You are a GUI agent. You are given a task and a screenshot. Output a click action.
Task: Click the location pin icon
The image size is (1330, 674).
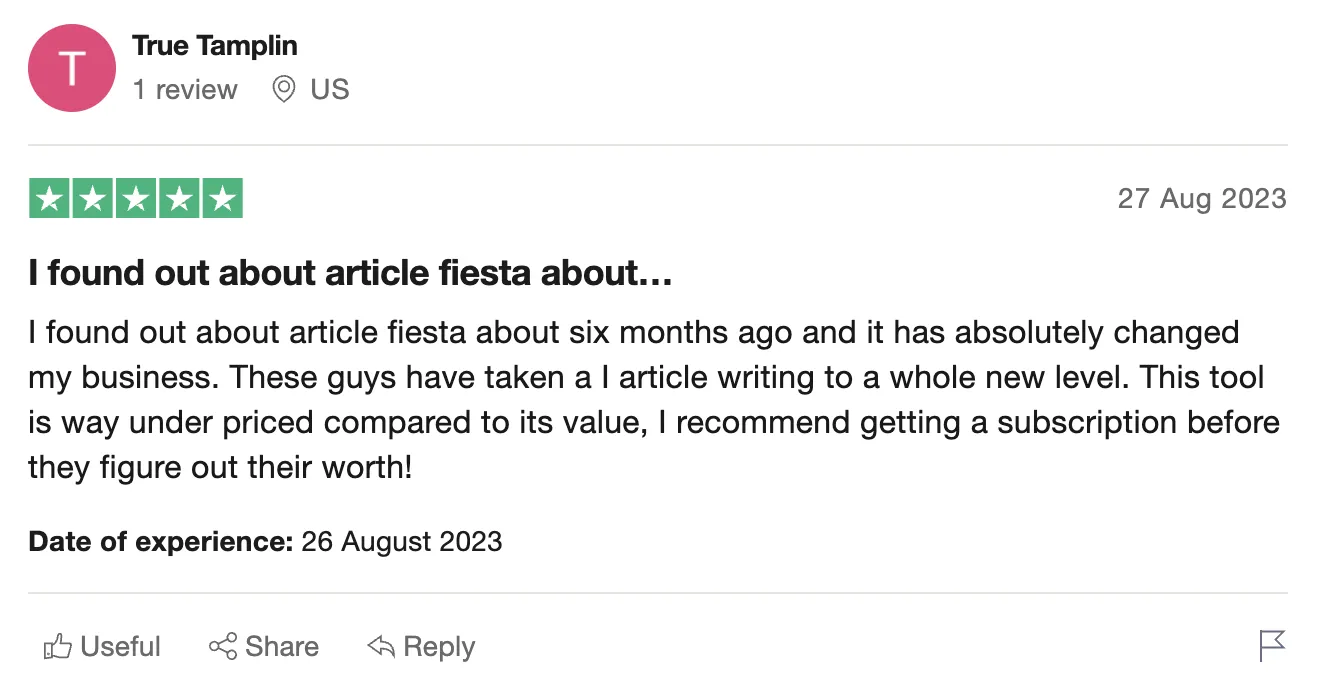click(x=284, y=90)
